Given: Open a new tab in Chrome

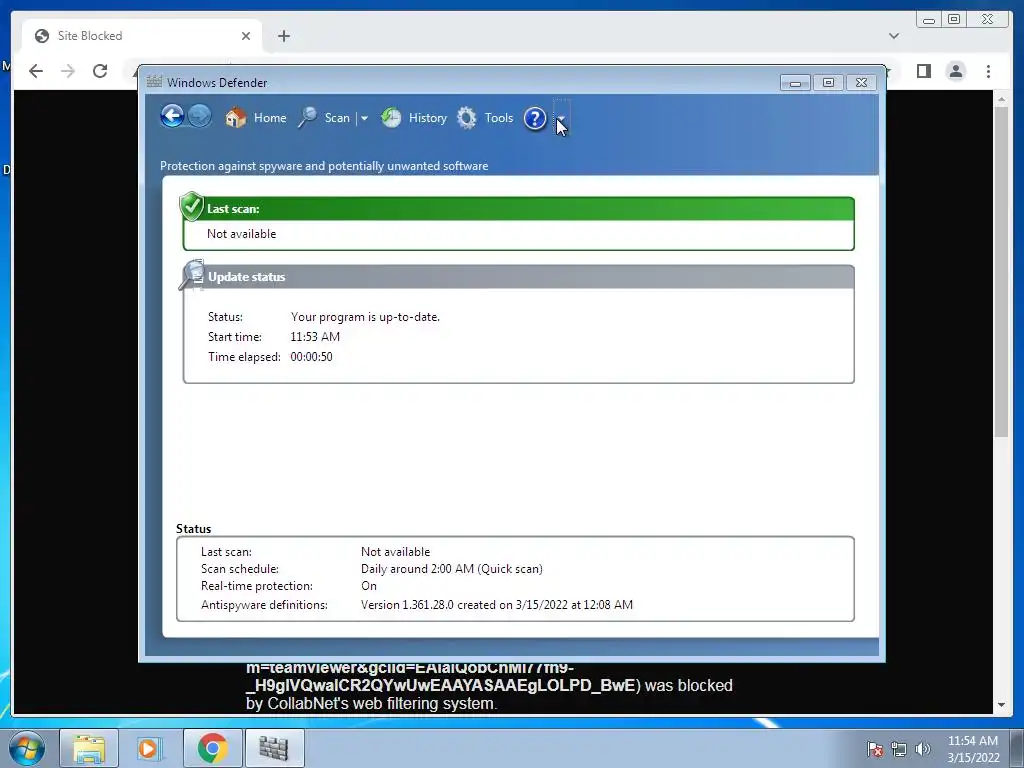Looking at the screenshot, I should point(283,36).
